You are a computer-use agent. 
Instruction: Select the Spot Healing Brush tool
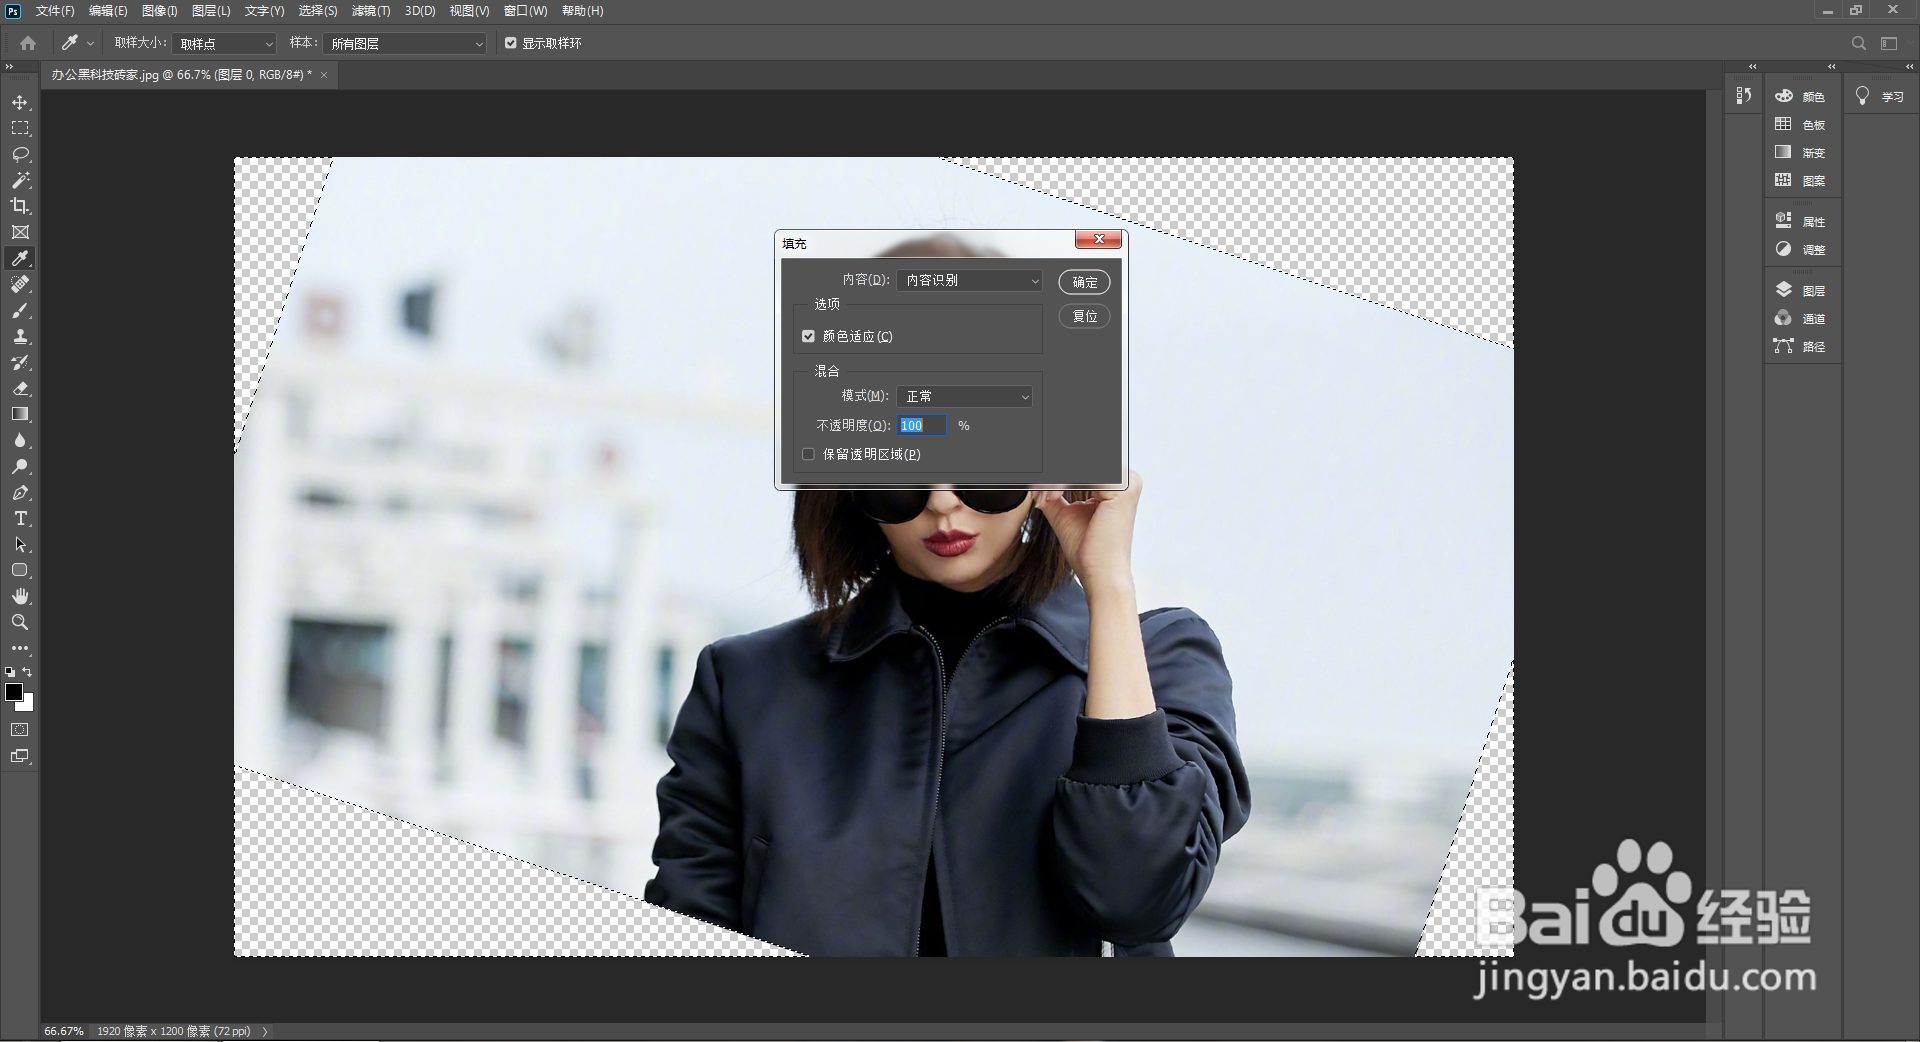click(20, 285)
